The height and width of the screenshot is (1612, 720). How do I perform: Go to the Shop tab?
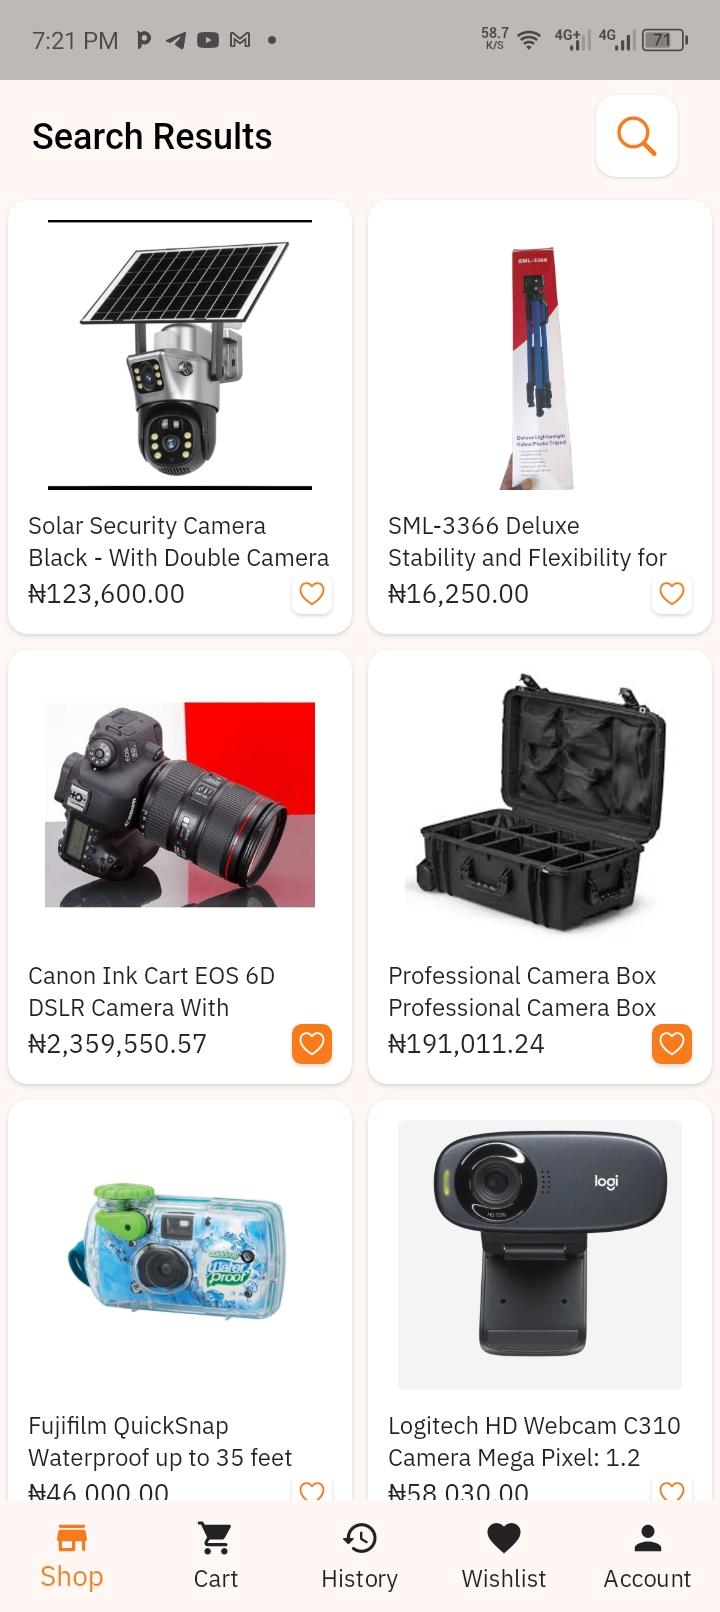72,1556
